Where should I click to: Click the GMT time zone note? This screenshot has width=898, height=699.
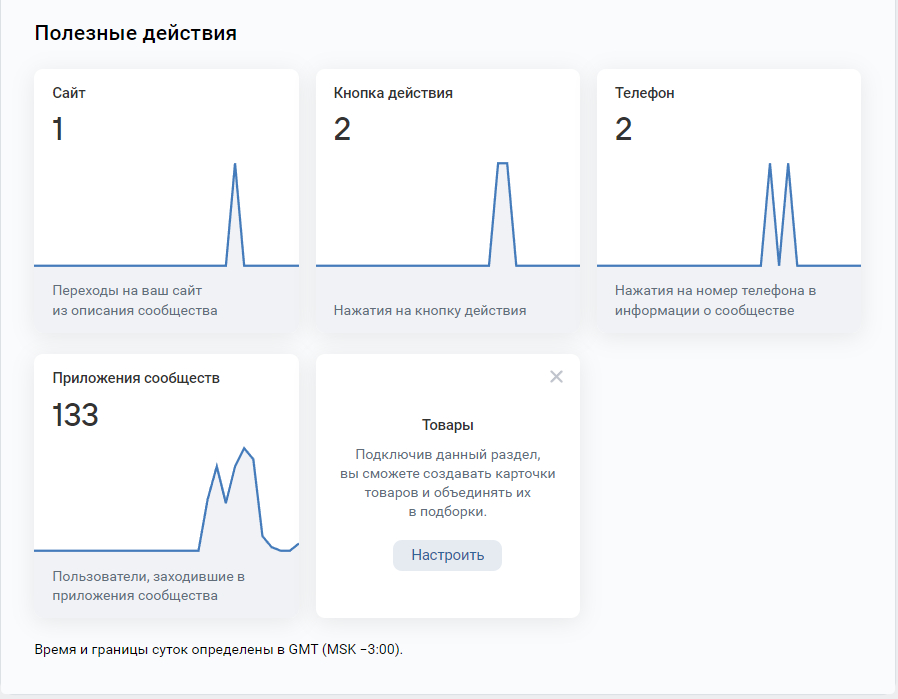click(x=218, y=649)
